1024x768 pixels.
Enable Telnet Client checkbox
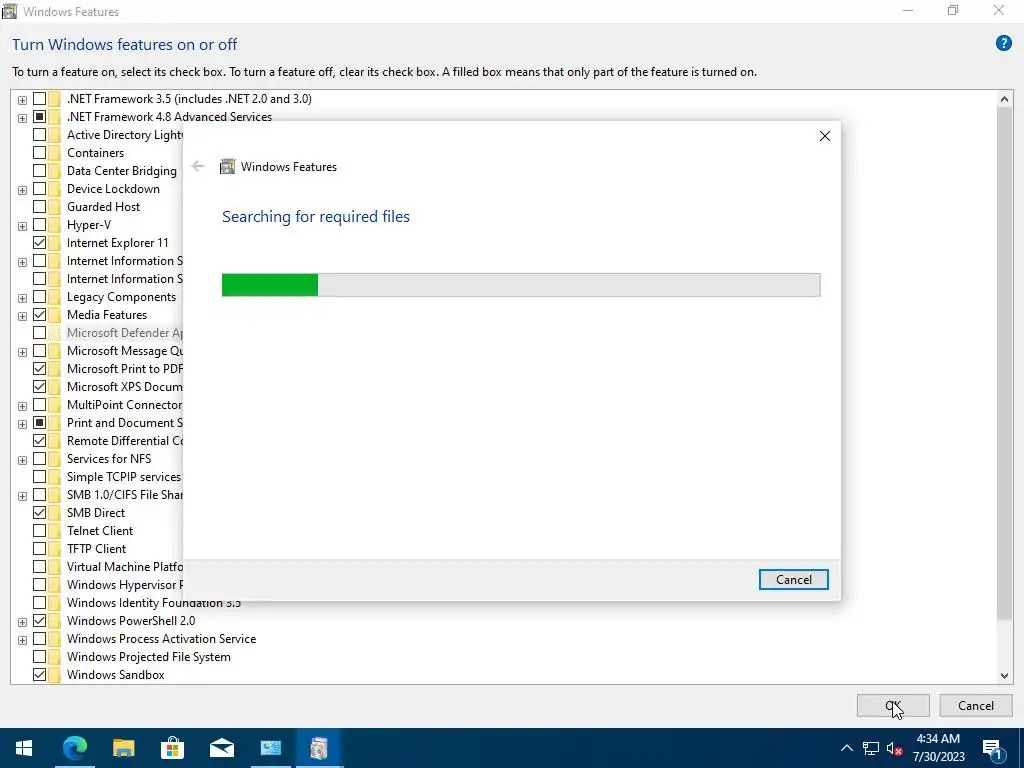coord(40,531)
